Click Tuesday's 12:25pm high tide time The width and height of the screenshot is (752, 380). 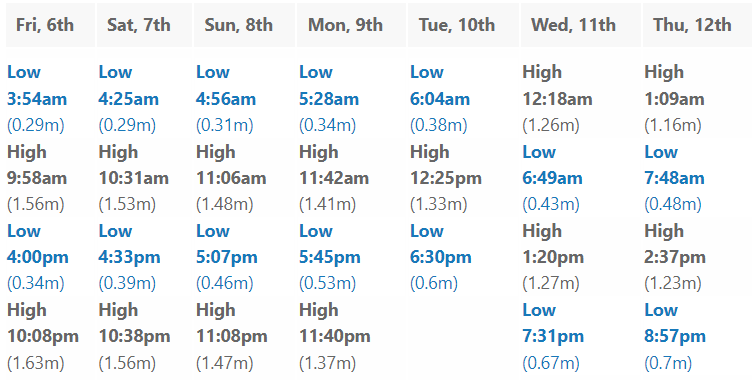(x=446, y=178)
